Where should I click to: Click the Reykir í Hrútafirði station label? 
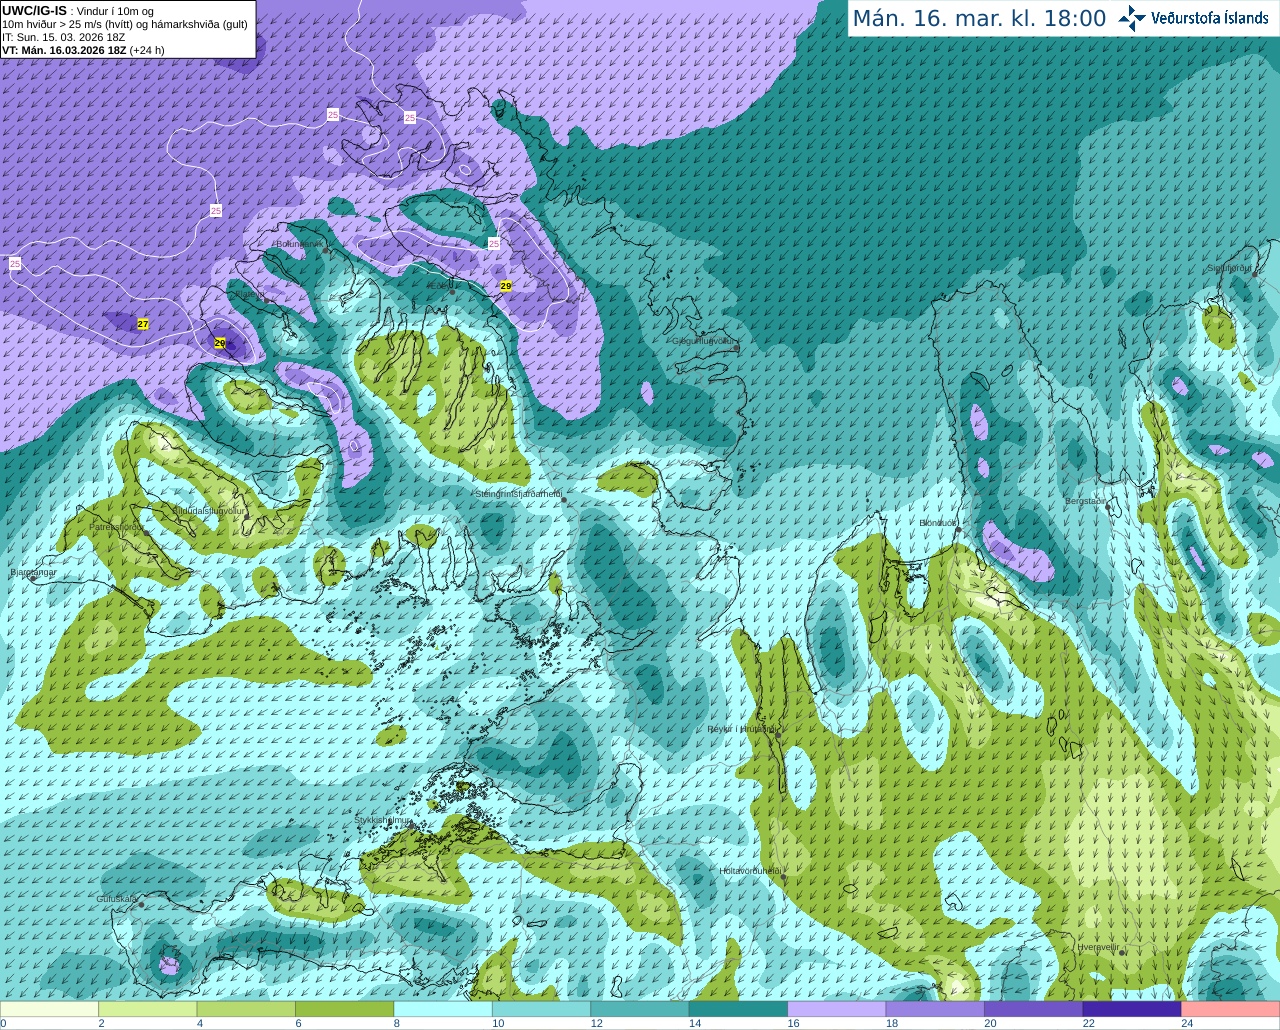[x=741, y=729]
